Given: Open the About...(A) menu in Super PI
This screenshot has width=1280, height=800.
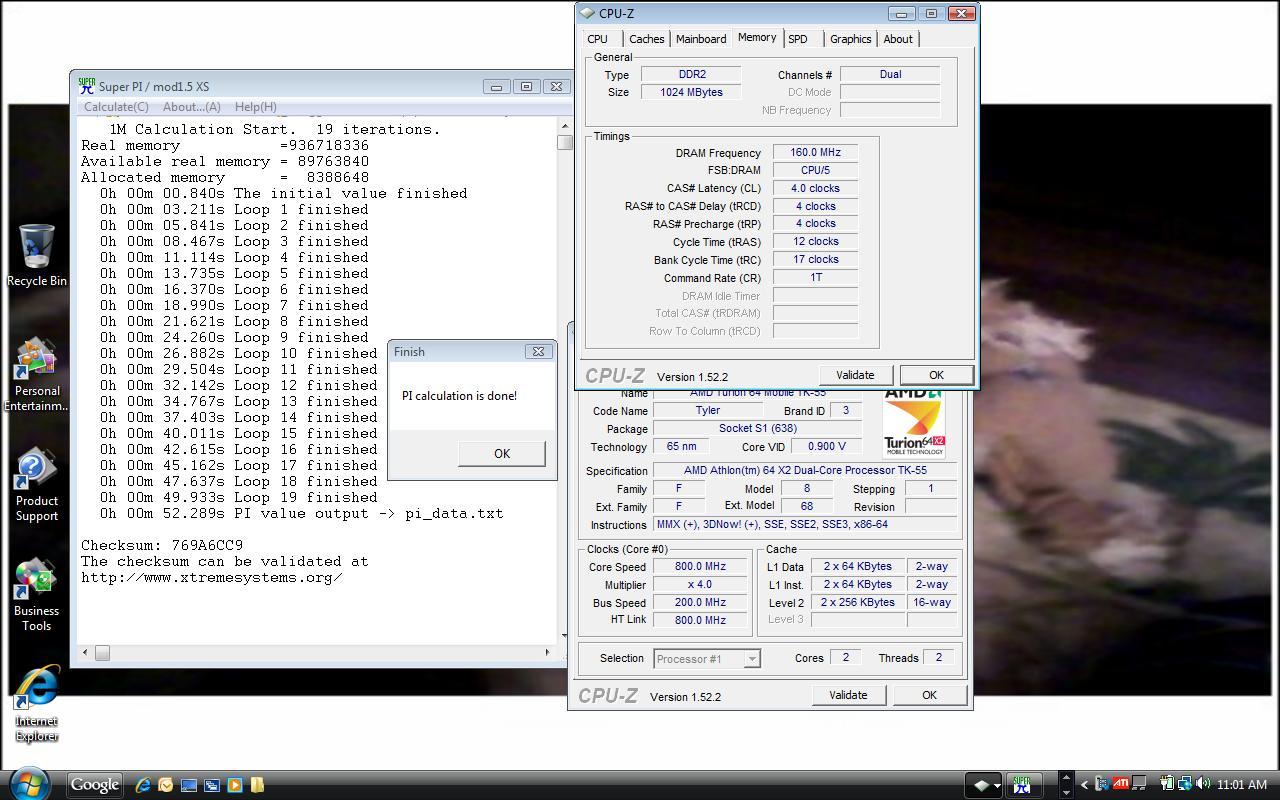Looking at the screenshot, I should point(191,107).
